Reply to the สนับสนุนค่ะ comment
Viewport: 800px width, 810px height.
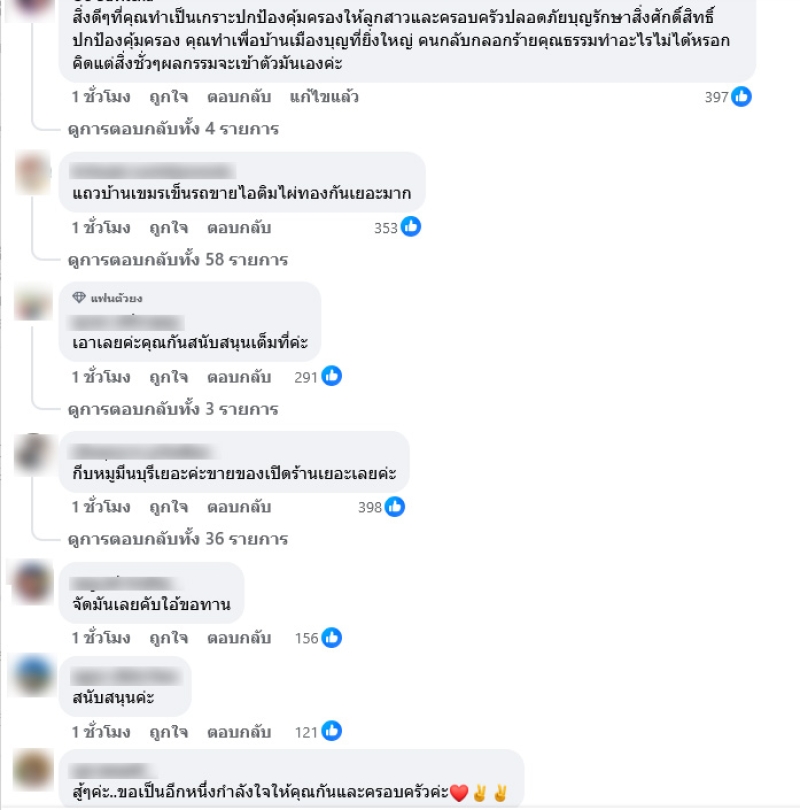(x=239, y=731)
